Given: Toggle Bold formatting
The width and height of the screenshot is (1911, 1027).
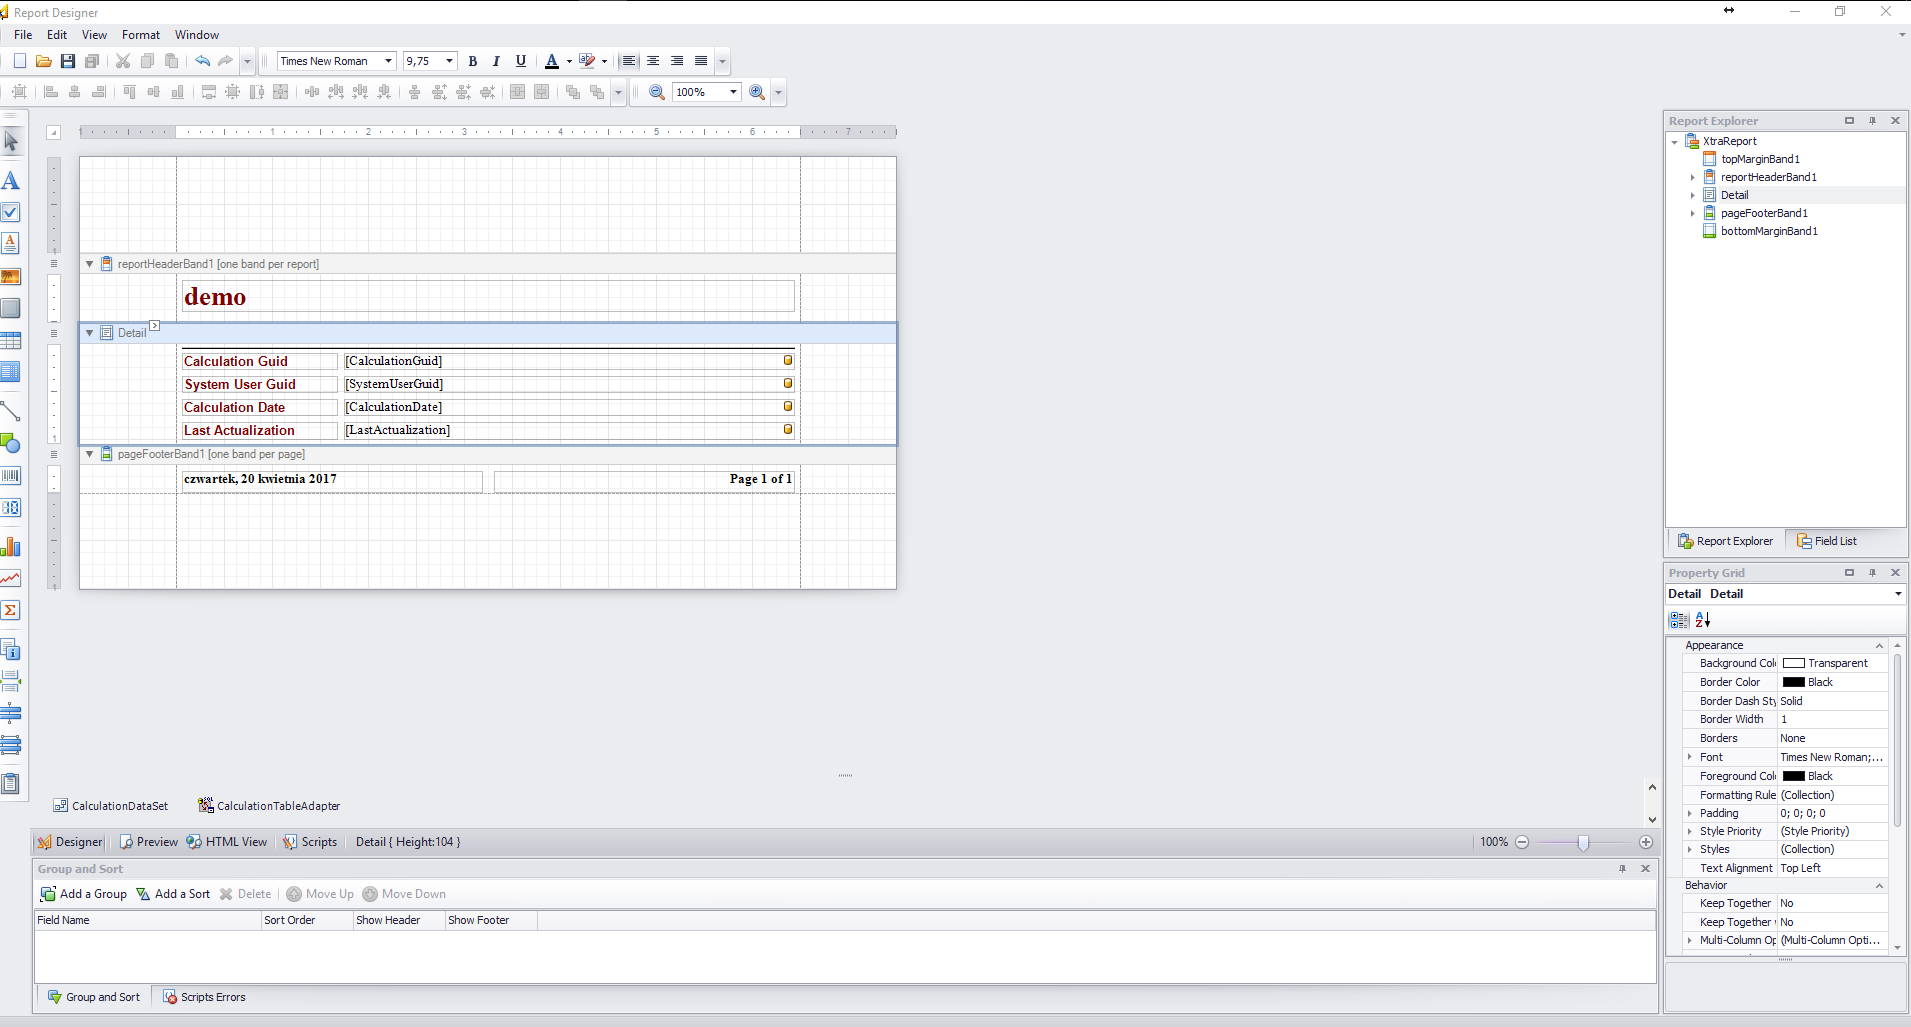Looking at the screenshot, I should (473, 61).
